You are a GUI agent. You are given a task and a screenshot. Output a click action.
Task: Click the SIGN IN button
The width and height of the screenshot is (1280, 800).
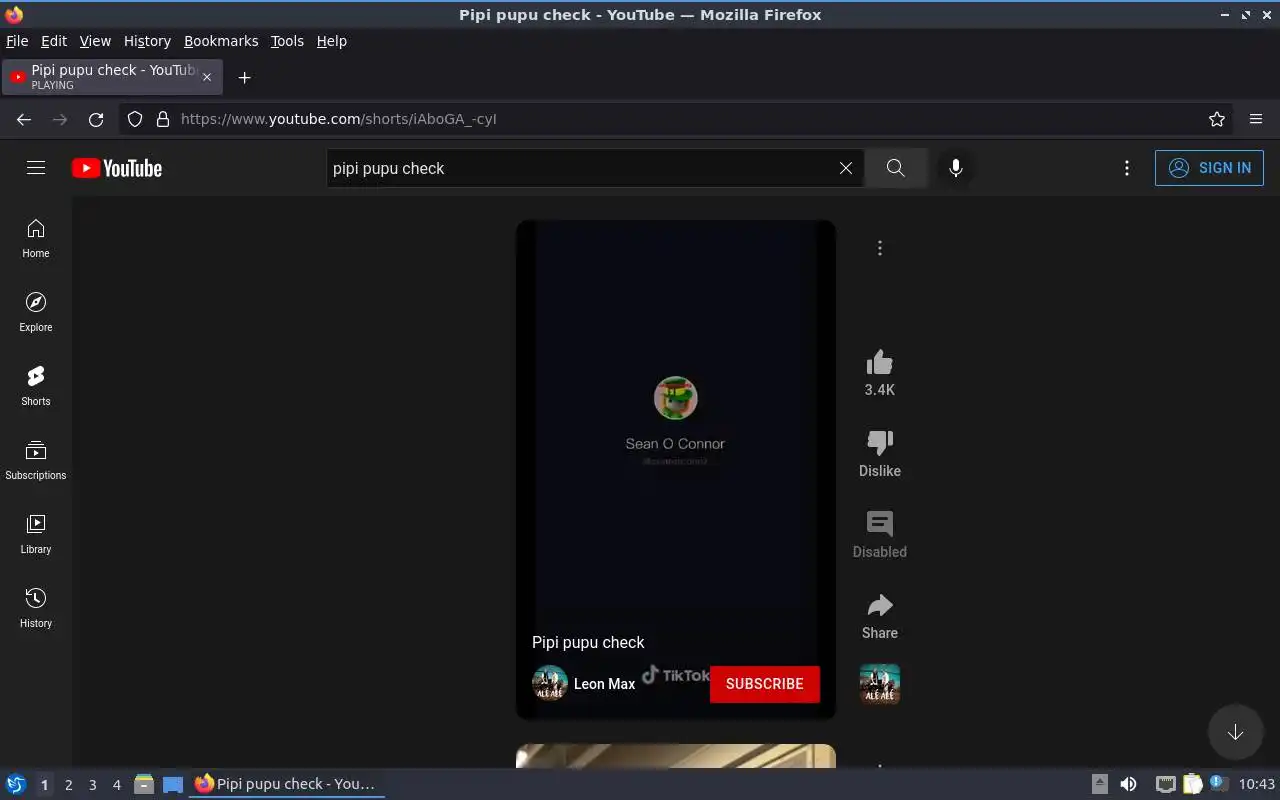point(1209,168)
